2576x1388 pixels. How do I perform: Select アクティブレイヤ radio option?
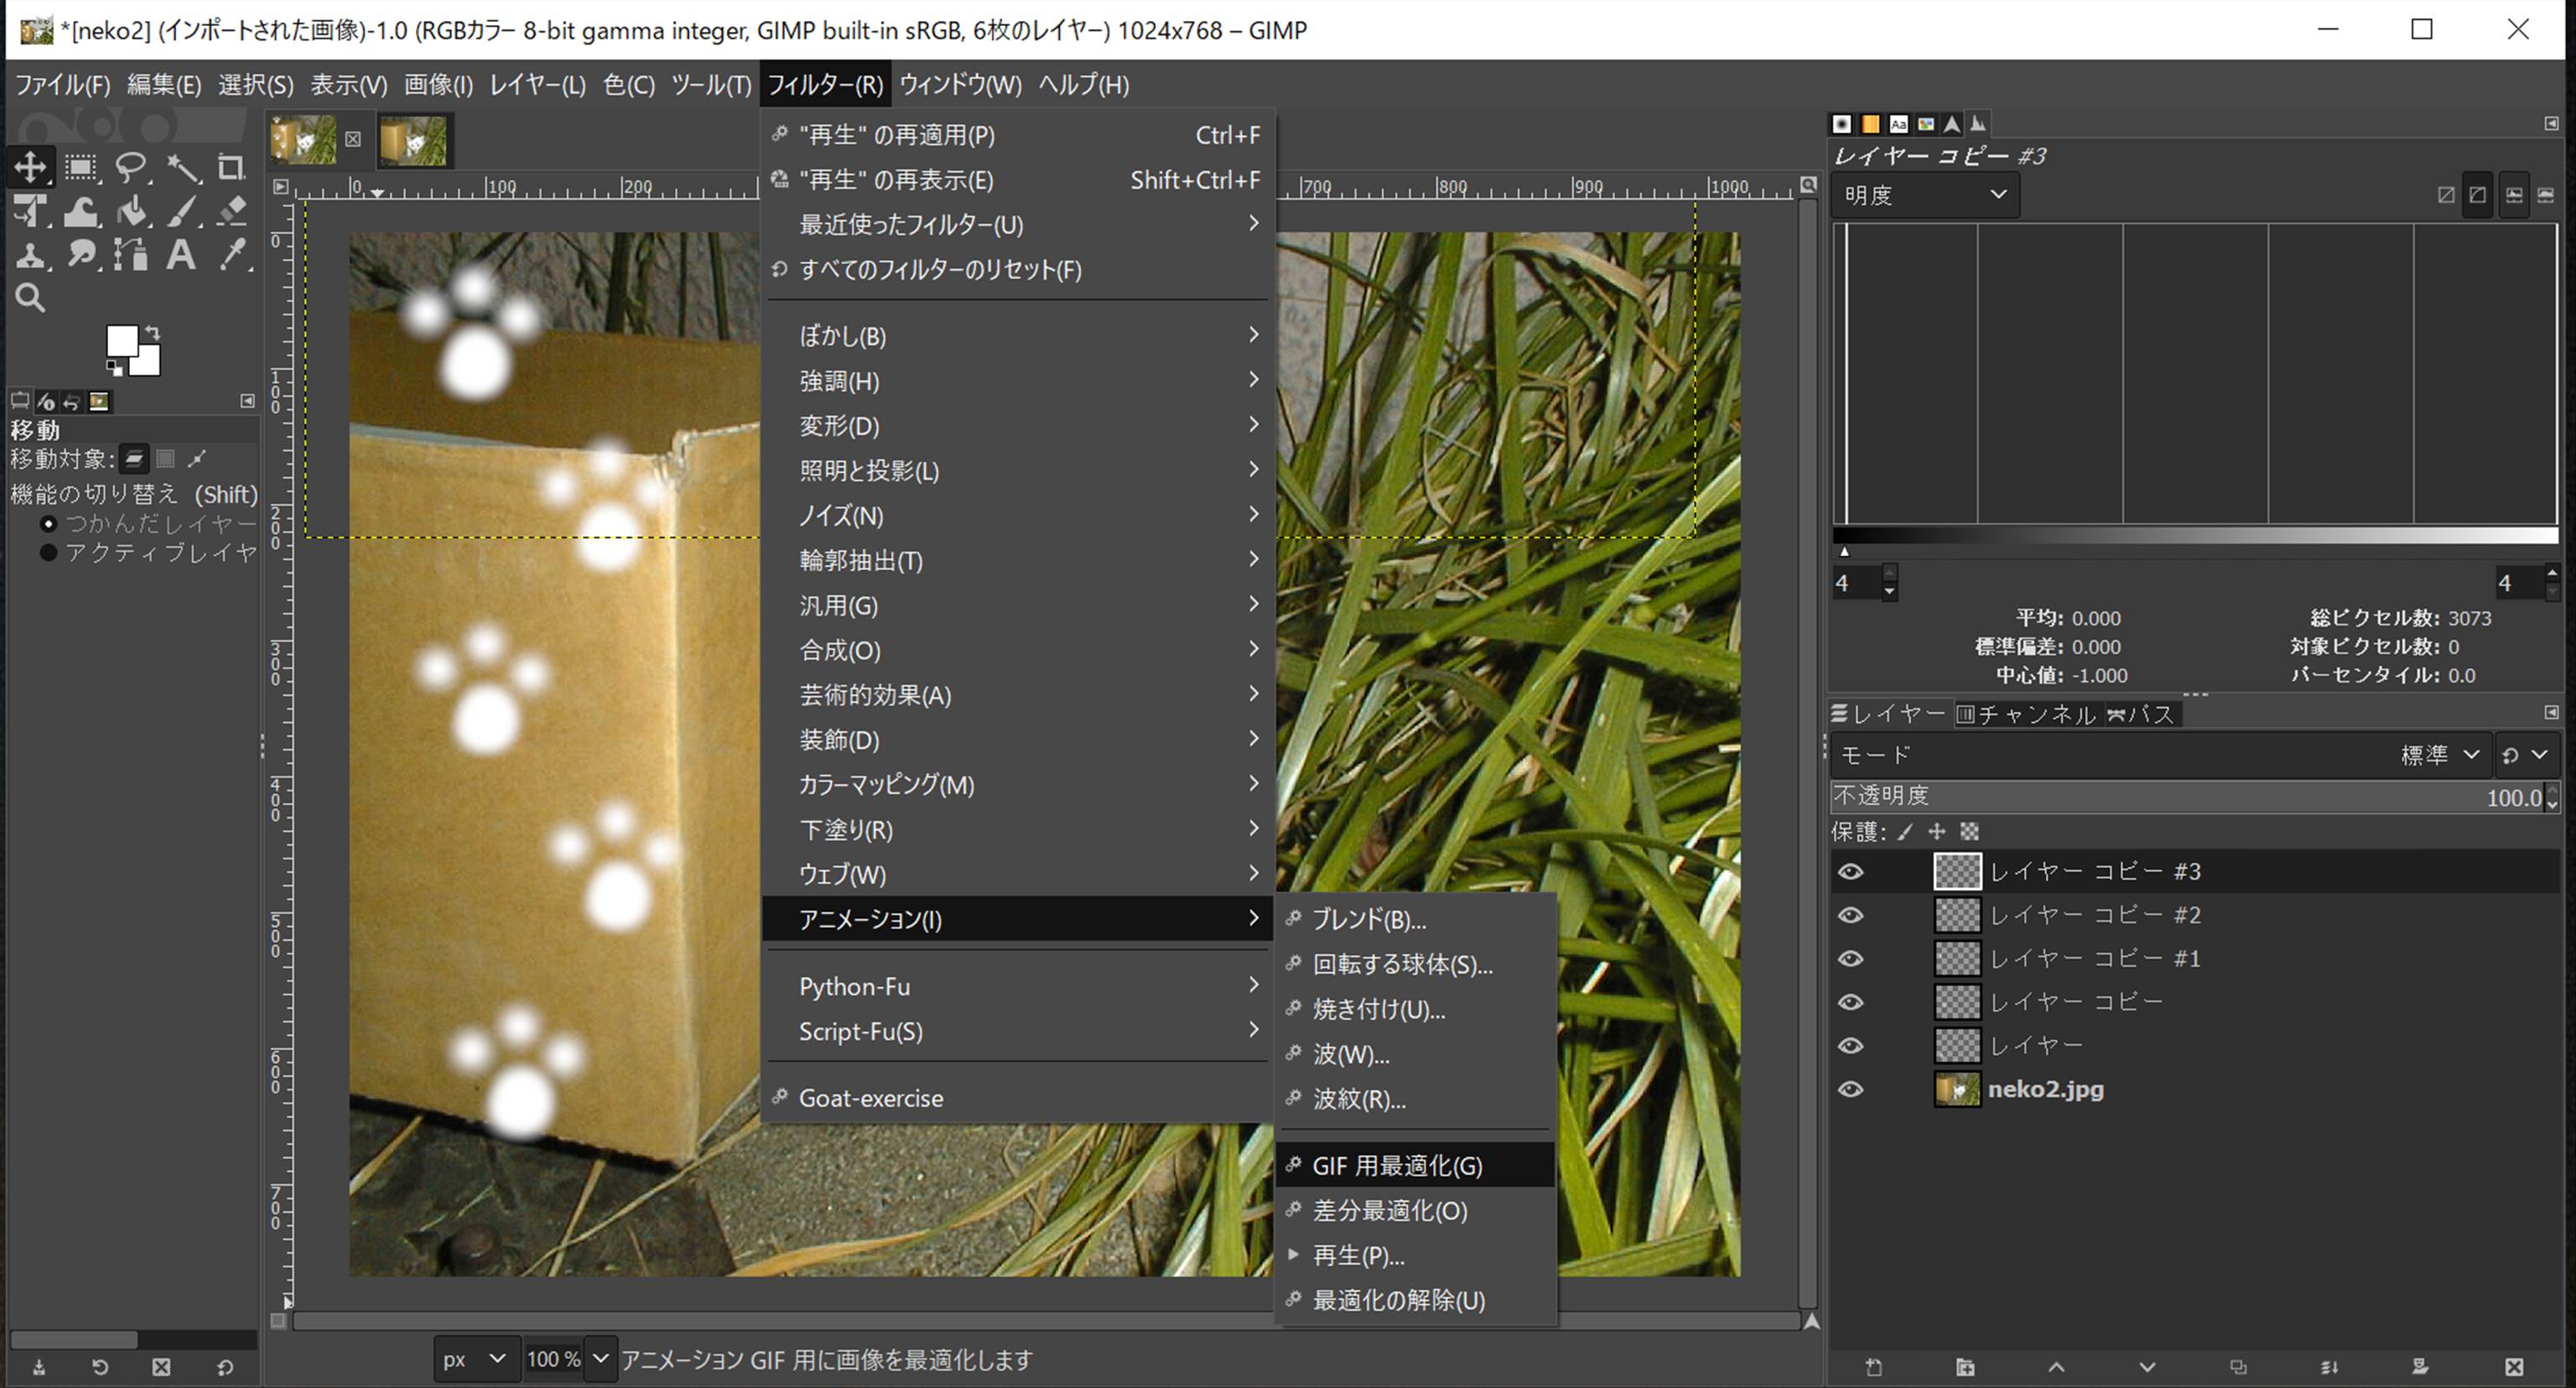click(x=48, y=553)
